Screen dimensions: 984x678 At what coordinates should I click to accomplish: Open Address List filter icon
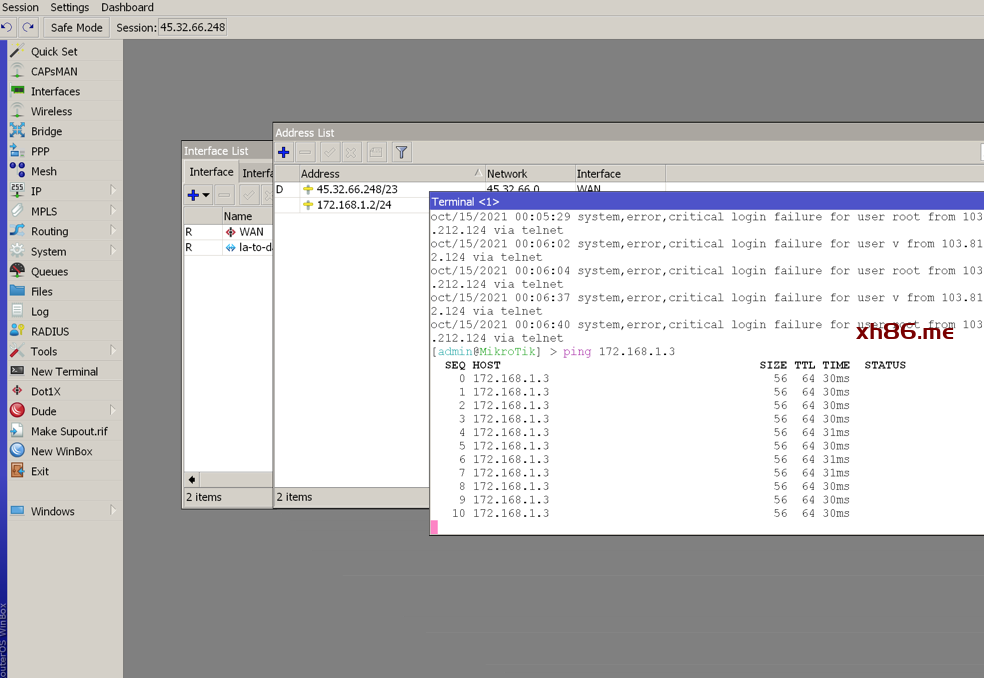(x=402, y=153)
